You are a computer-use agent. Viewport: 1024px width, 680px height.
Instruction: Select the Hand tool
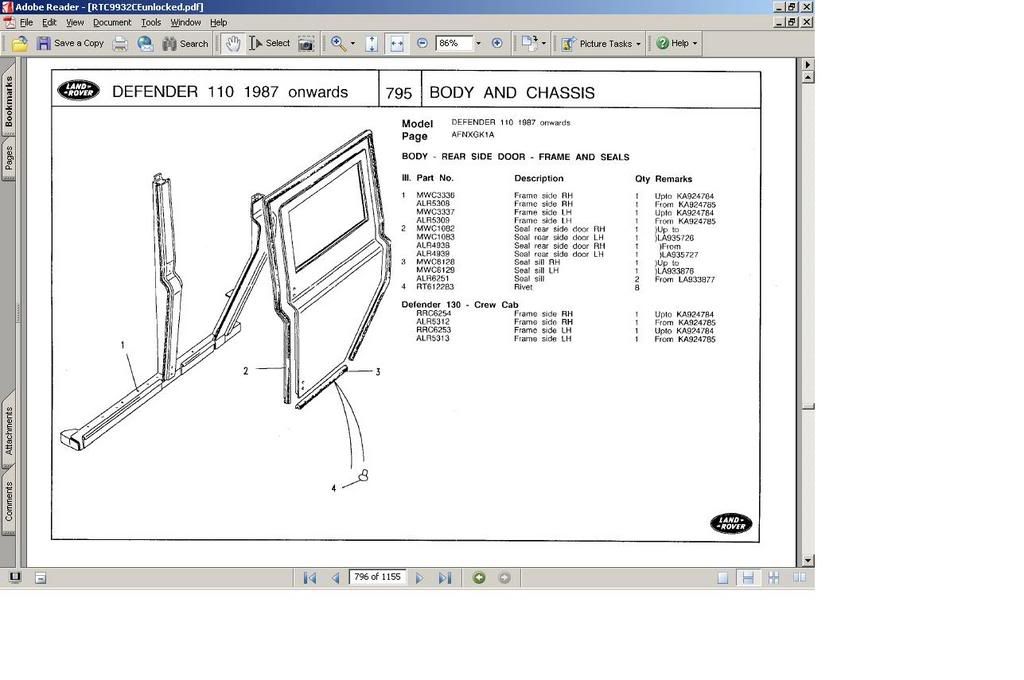(233, 44)
